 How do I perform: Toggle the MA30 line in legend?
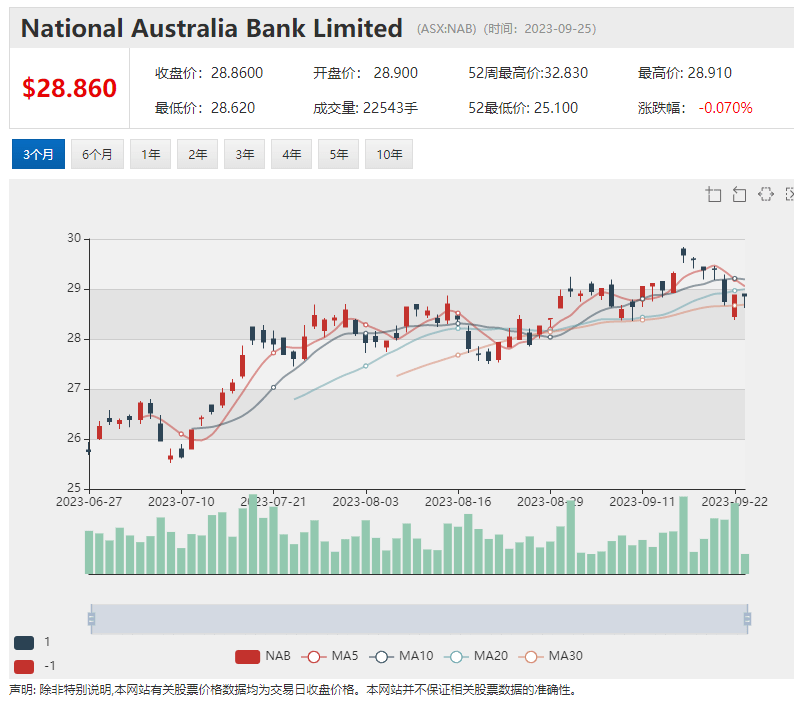tap(551, 656)
